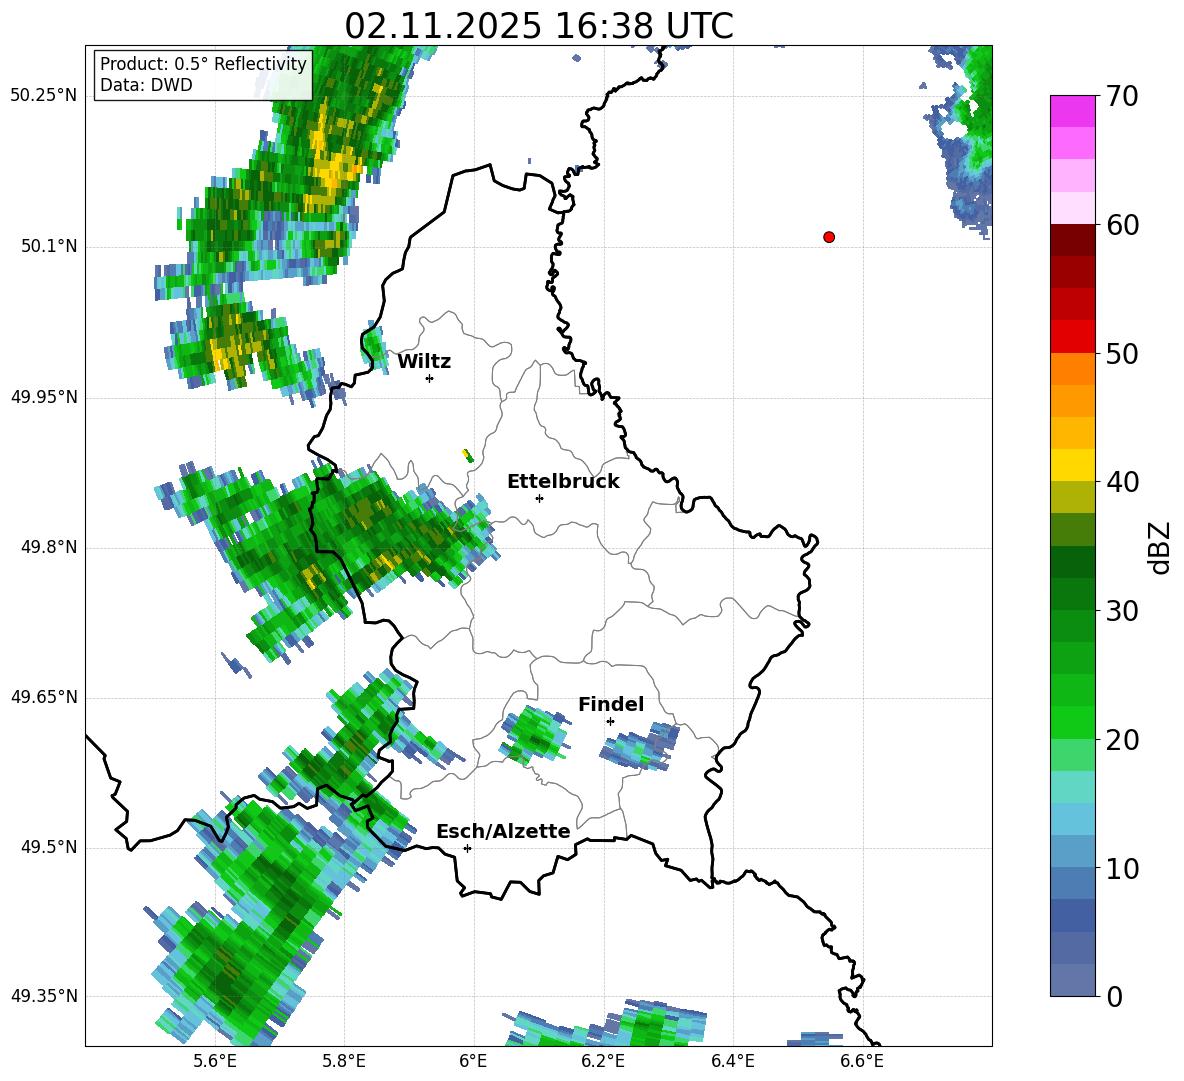Pick the magenta colorbar band just below 70
This screenshot has height=1081, width=1184.
point(1072,111)
